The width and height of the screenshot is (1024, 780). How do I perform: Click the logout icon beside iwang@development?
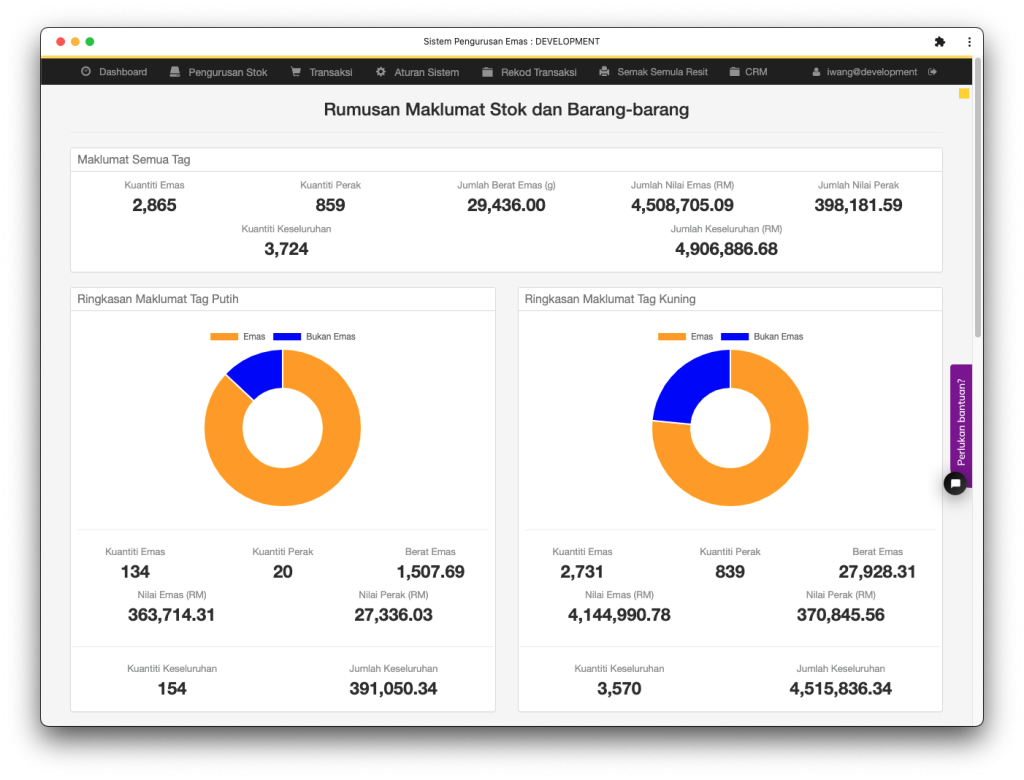pyautogui.click(x=932, y=72)
